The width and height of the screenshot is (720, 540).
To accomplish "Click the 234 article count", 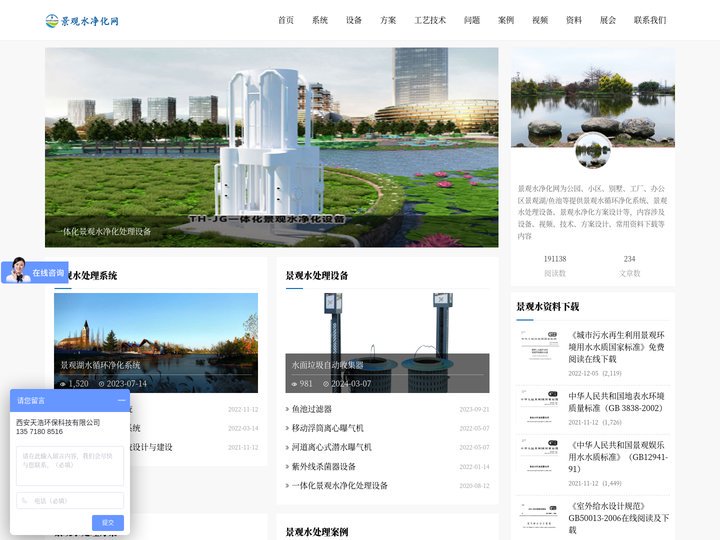I will [629, 259].
